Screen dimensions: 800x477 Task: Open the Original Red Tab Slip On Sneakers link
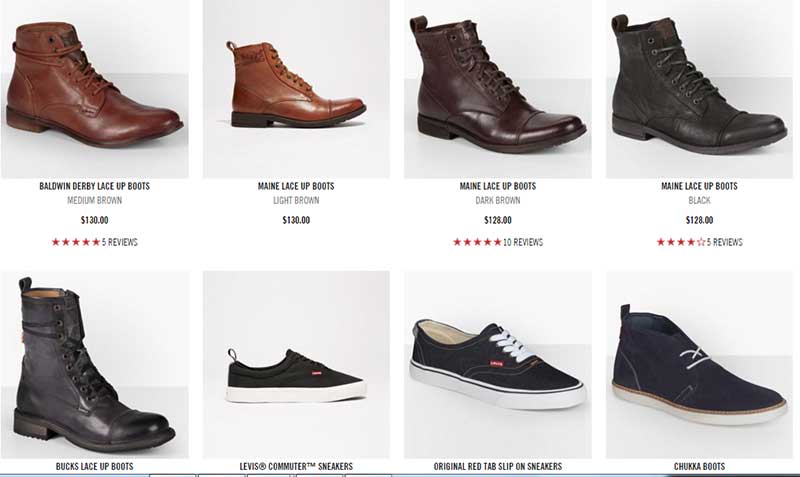tap(498, 466)
